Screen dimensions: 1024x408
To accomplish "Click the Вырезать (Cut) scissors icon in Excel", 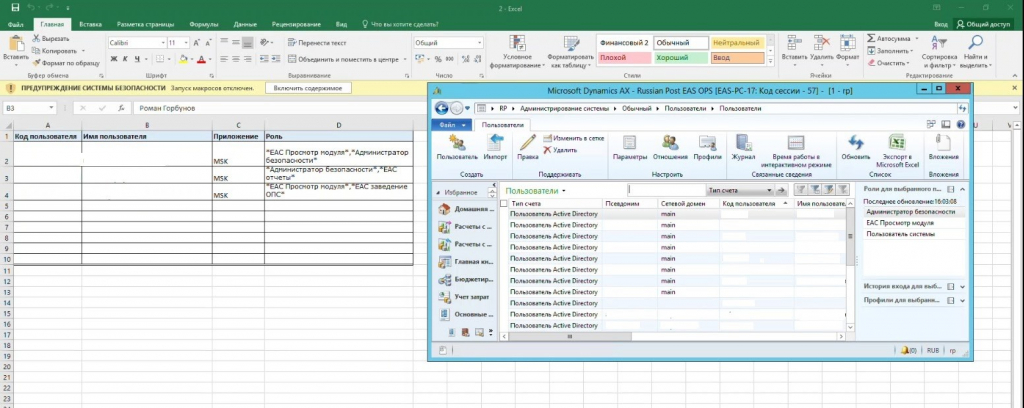I will tap(37, 39).
